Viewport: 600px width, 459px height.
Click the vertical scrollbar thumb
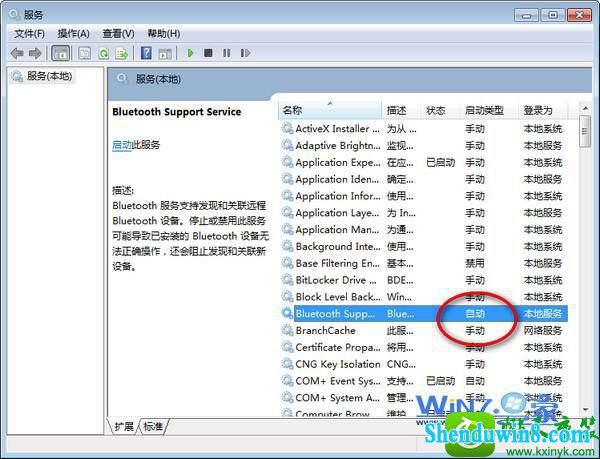[585, 131]
